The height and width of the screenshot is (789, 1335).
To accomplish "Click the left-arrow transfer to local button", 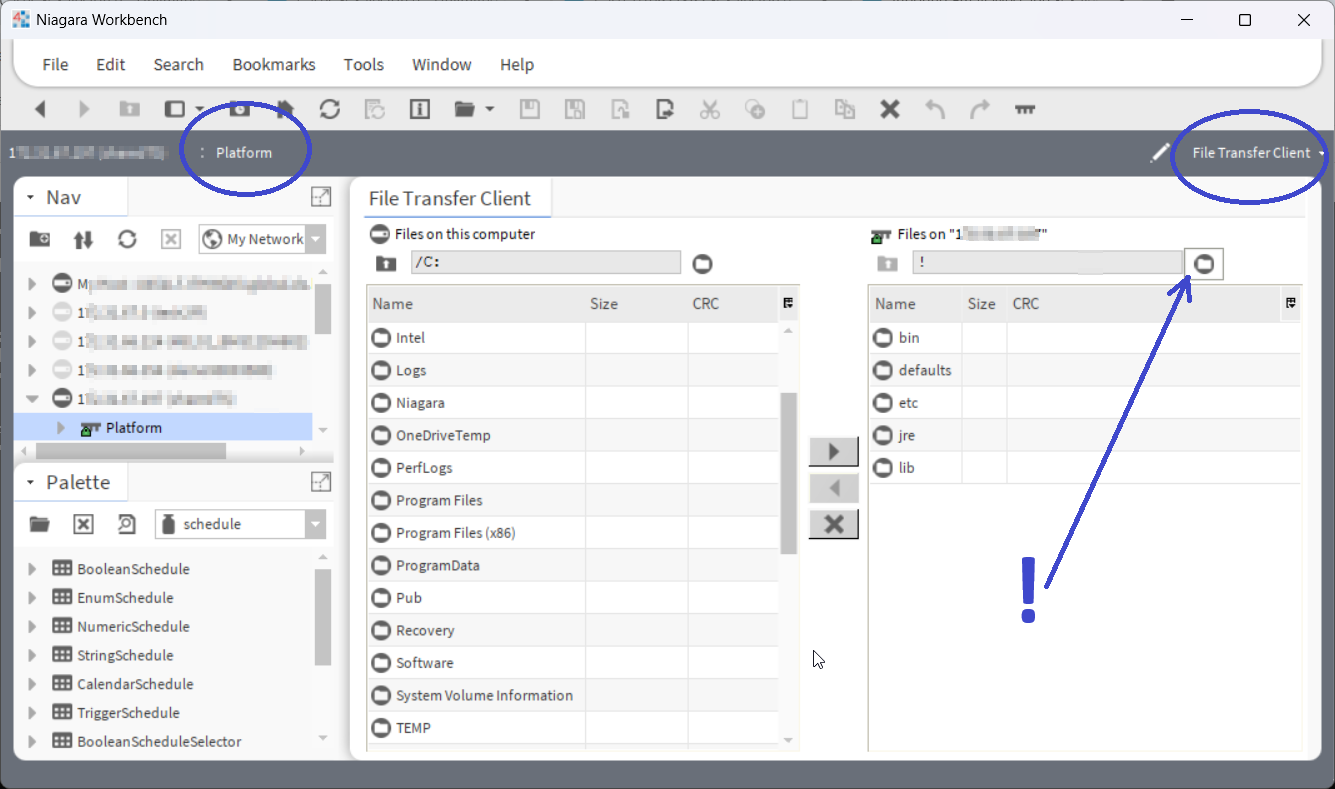I will (834, 487).
